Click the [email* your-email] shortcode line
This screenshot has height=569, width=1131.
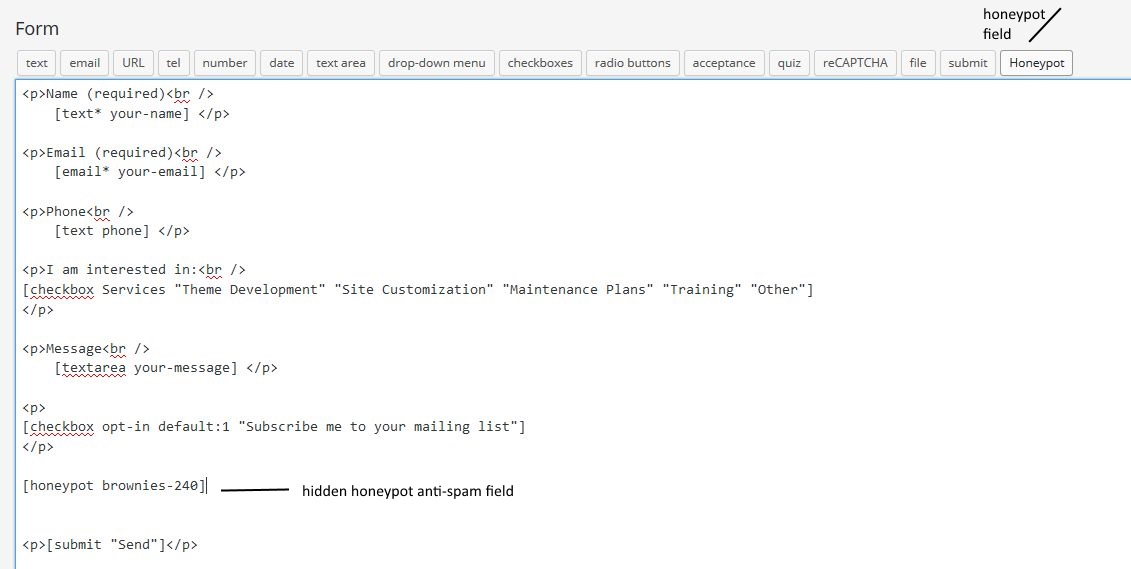tap(150, 172)
